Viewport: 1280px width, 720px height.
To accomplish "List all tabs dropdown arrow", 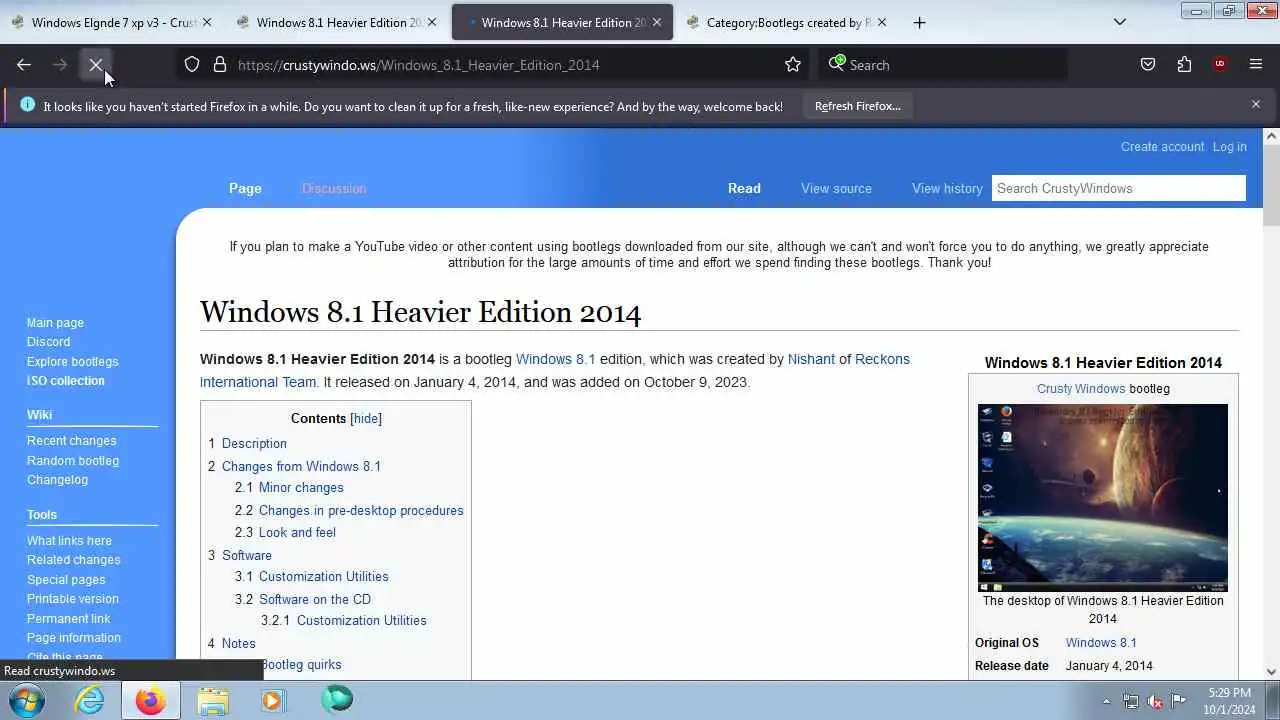I will 1120,22.
